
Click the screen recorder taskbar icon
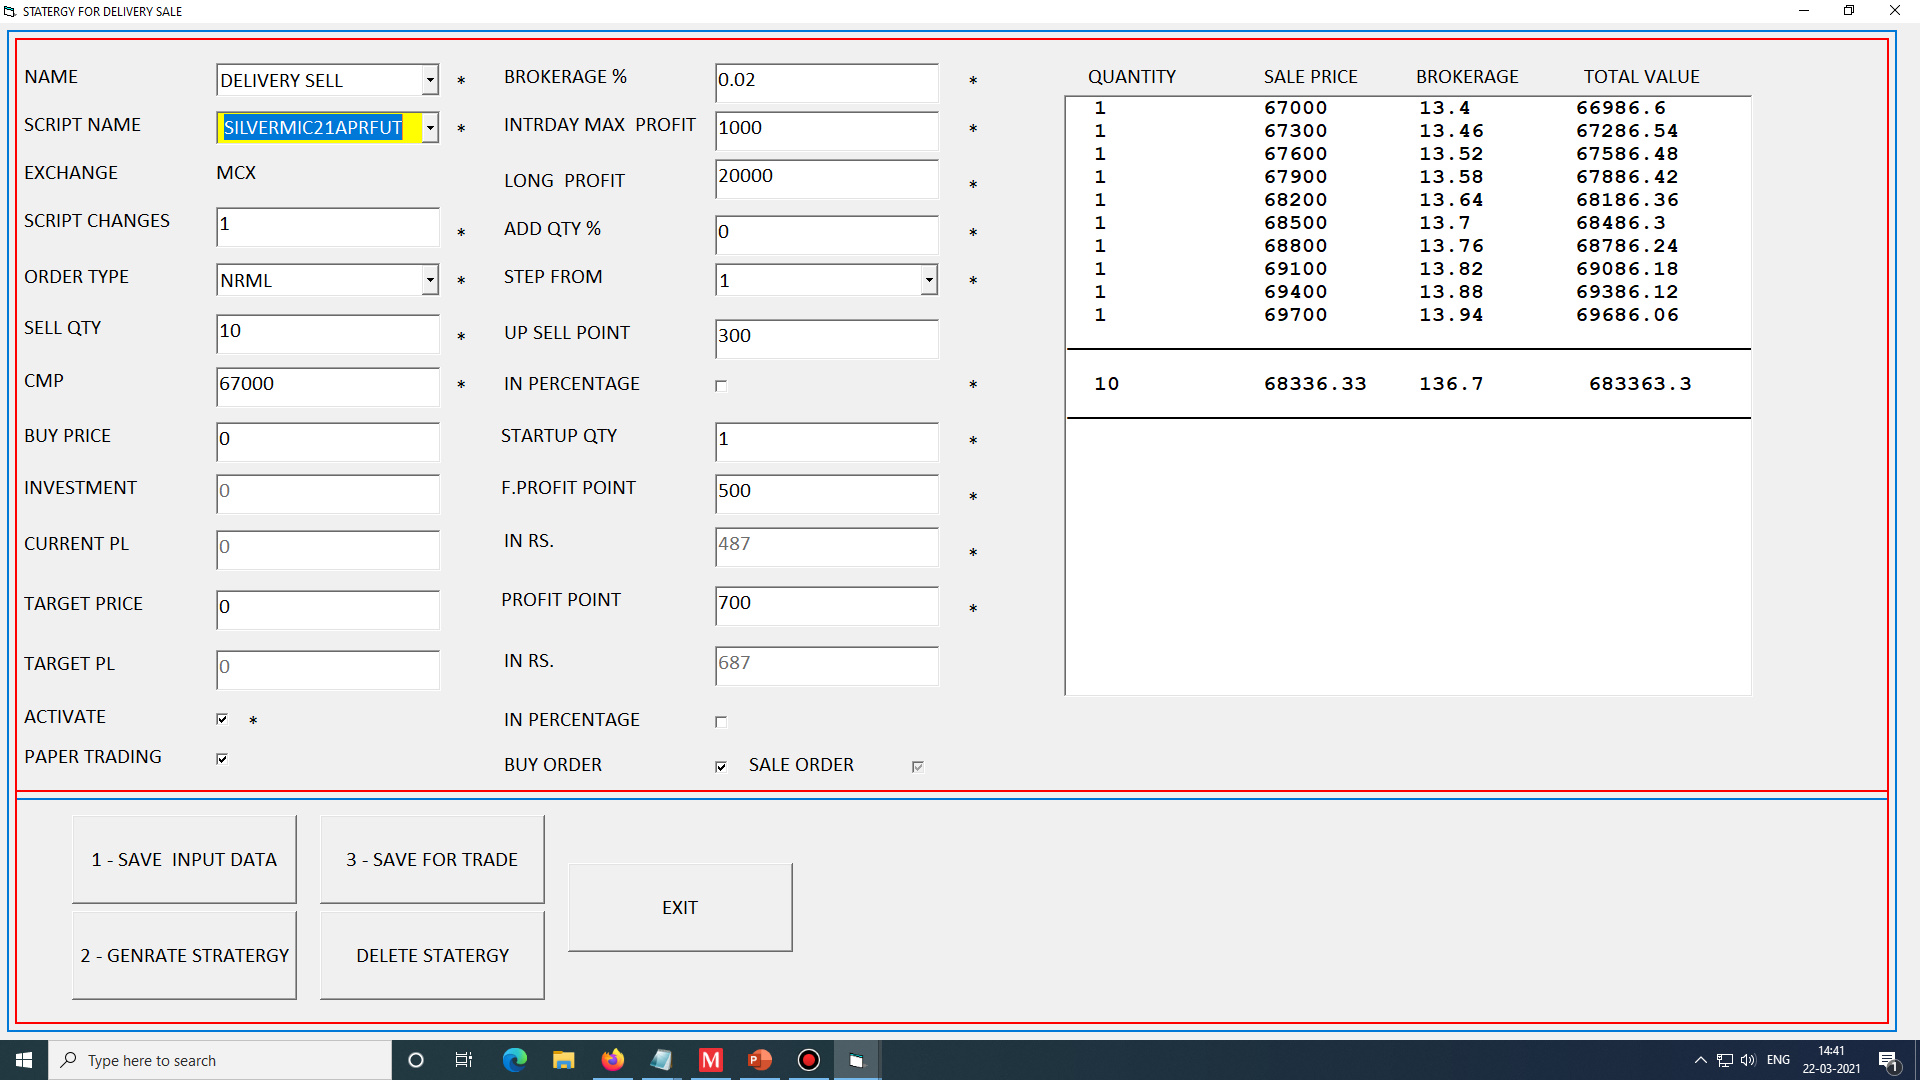click(x=809, y=1060)
